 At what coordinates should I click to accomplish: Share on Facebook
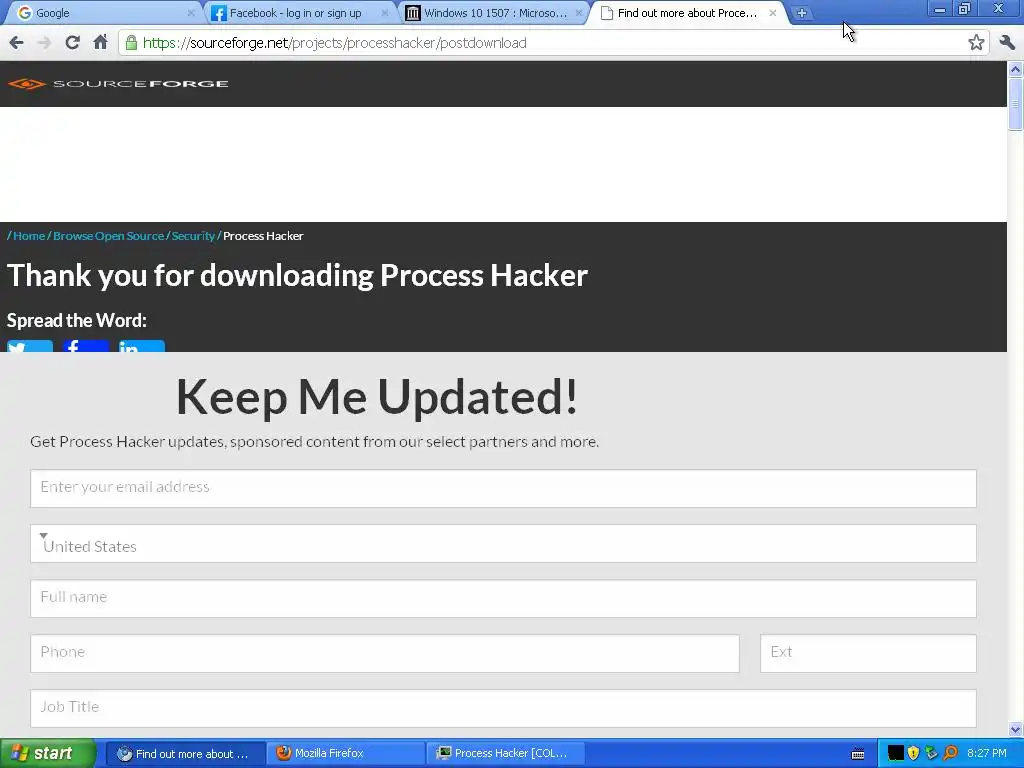pyautogui.click(x=86, y=346)
